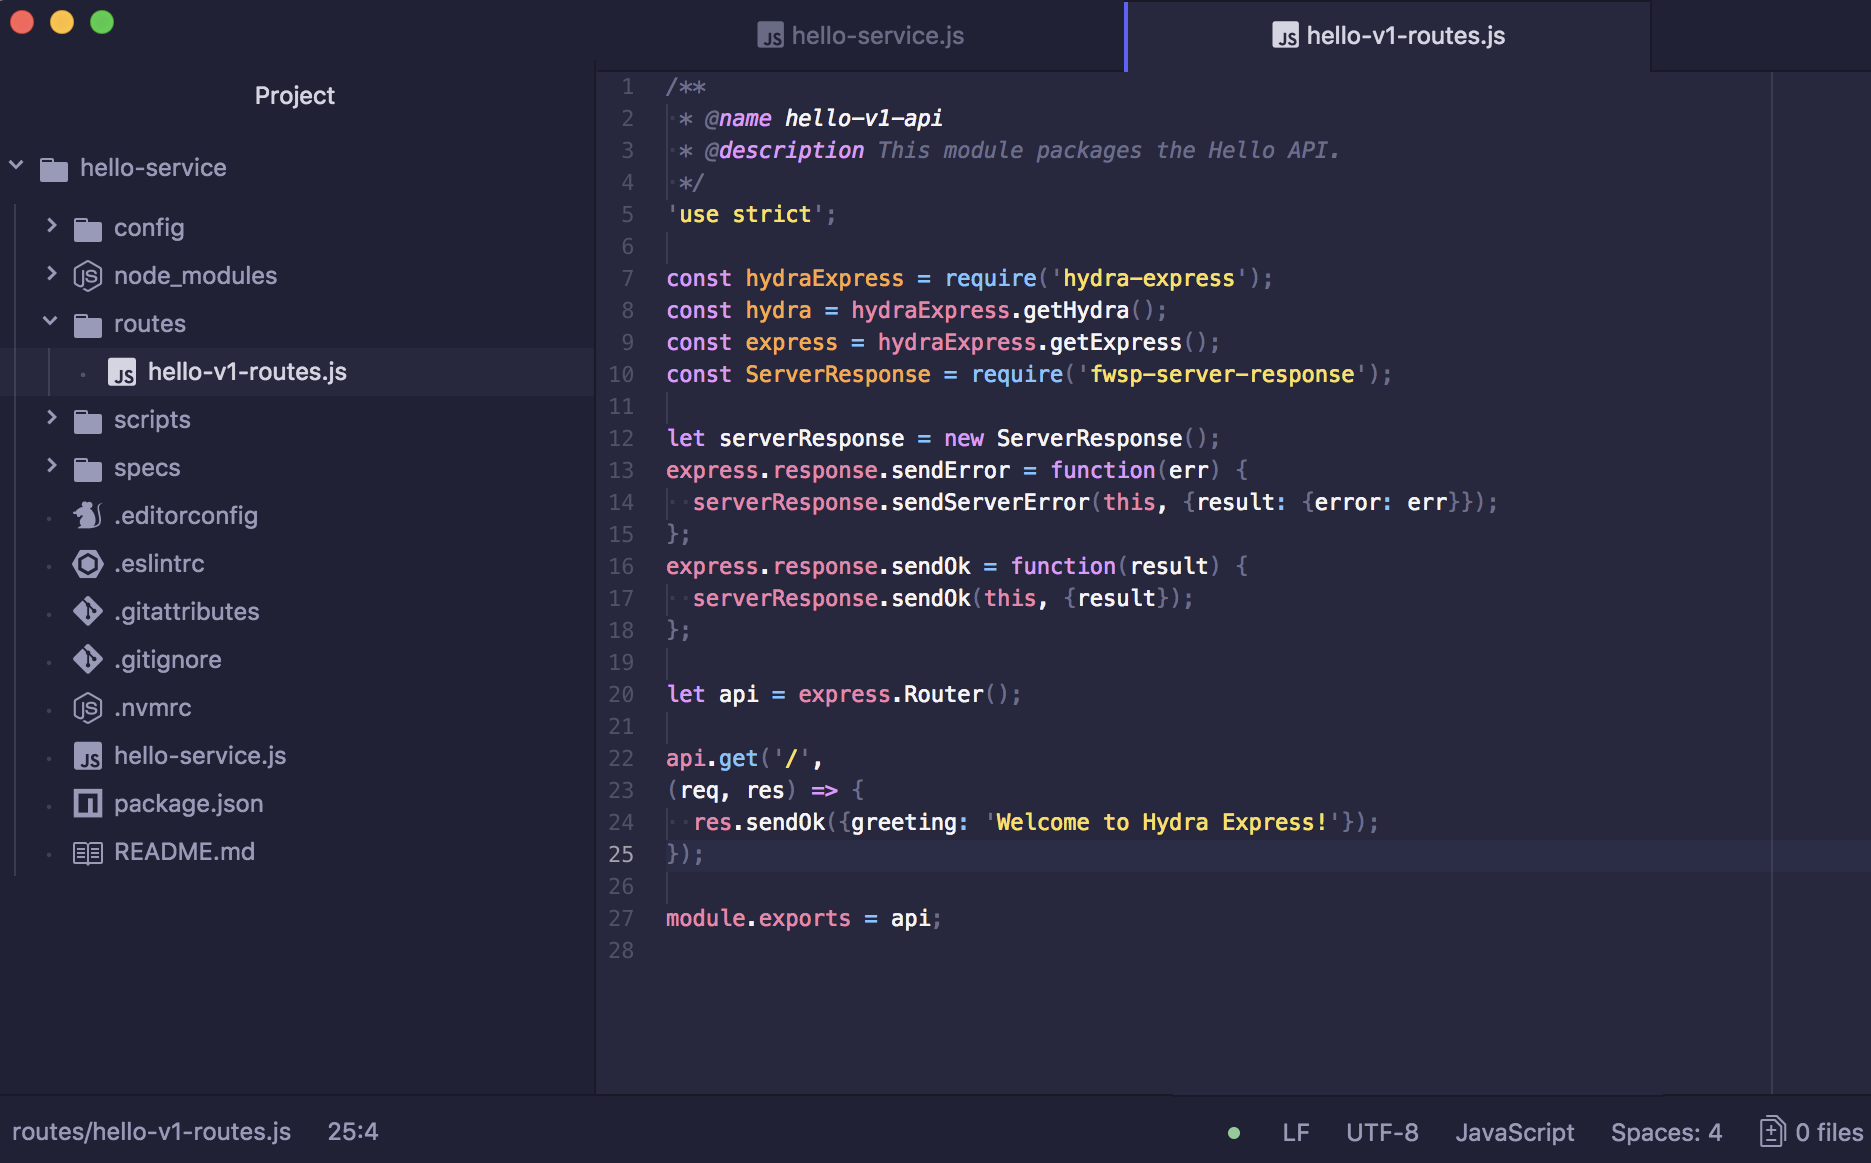Image resolution: width=1871 pixels, height=1163 pixels.
Task: Click the scripts folder icon
Action: point(88,421)
